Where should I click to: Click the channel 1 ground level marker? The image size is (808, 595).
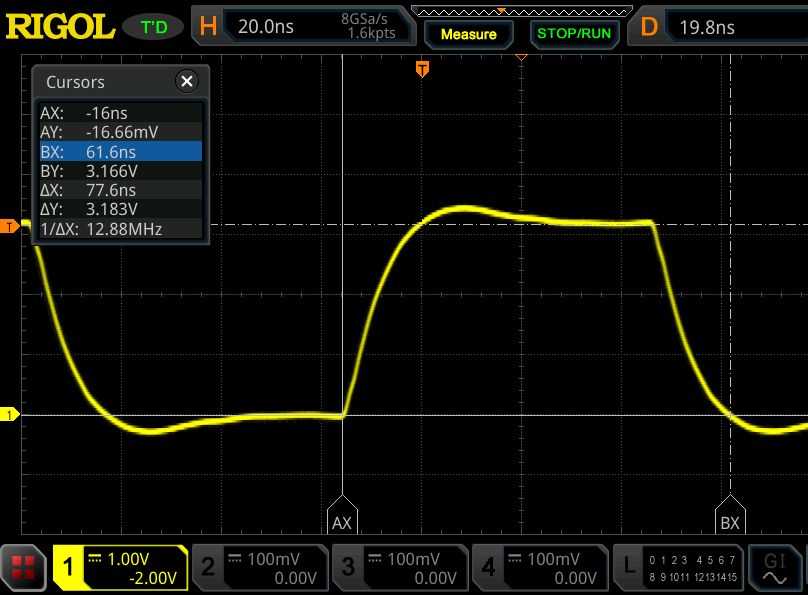pyautogui.click(x=9, y=414)
